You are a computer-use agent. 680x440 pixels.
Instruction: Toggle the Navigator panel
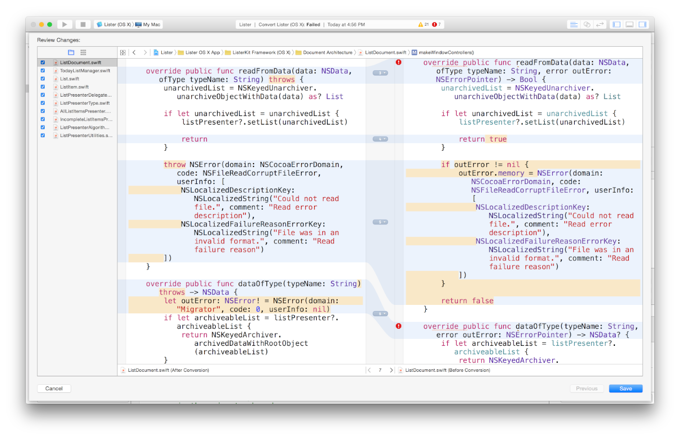[x=616, y=25]
